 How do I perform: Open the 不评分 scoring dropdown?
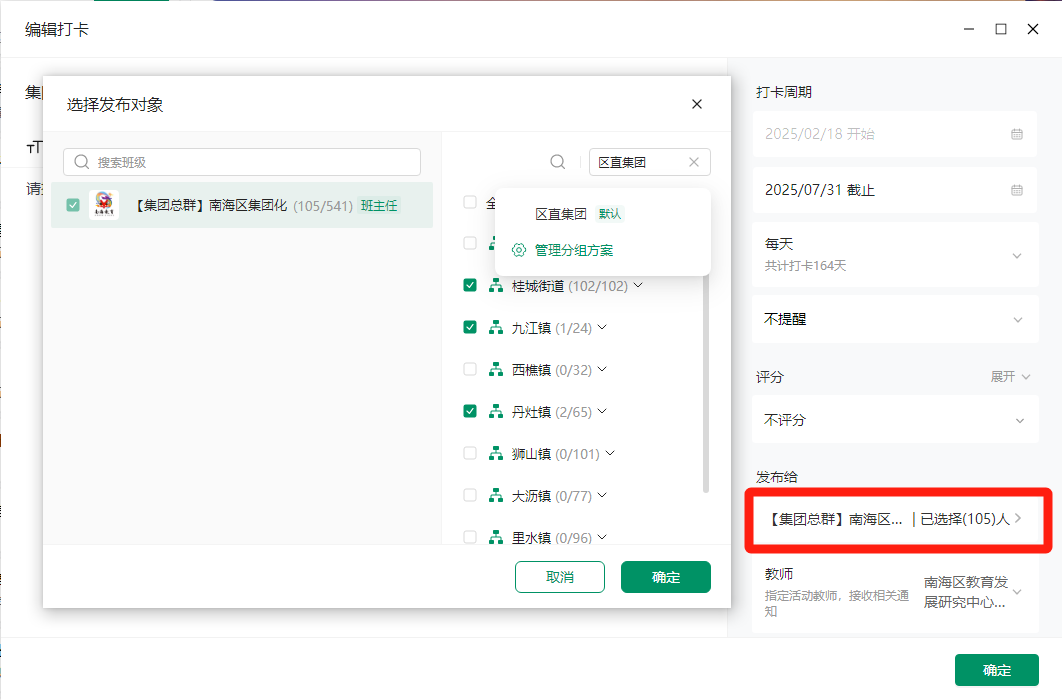pos(895,420)
